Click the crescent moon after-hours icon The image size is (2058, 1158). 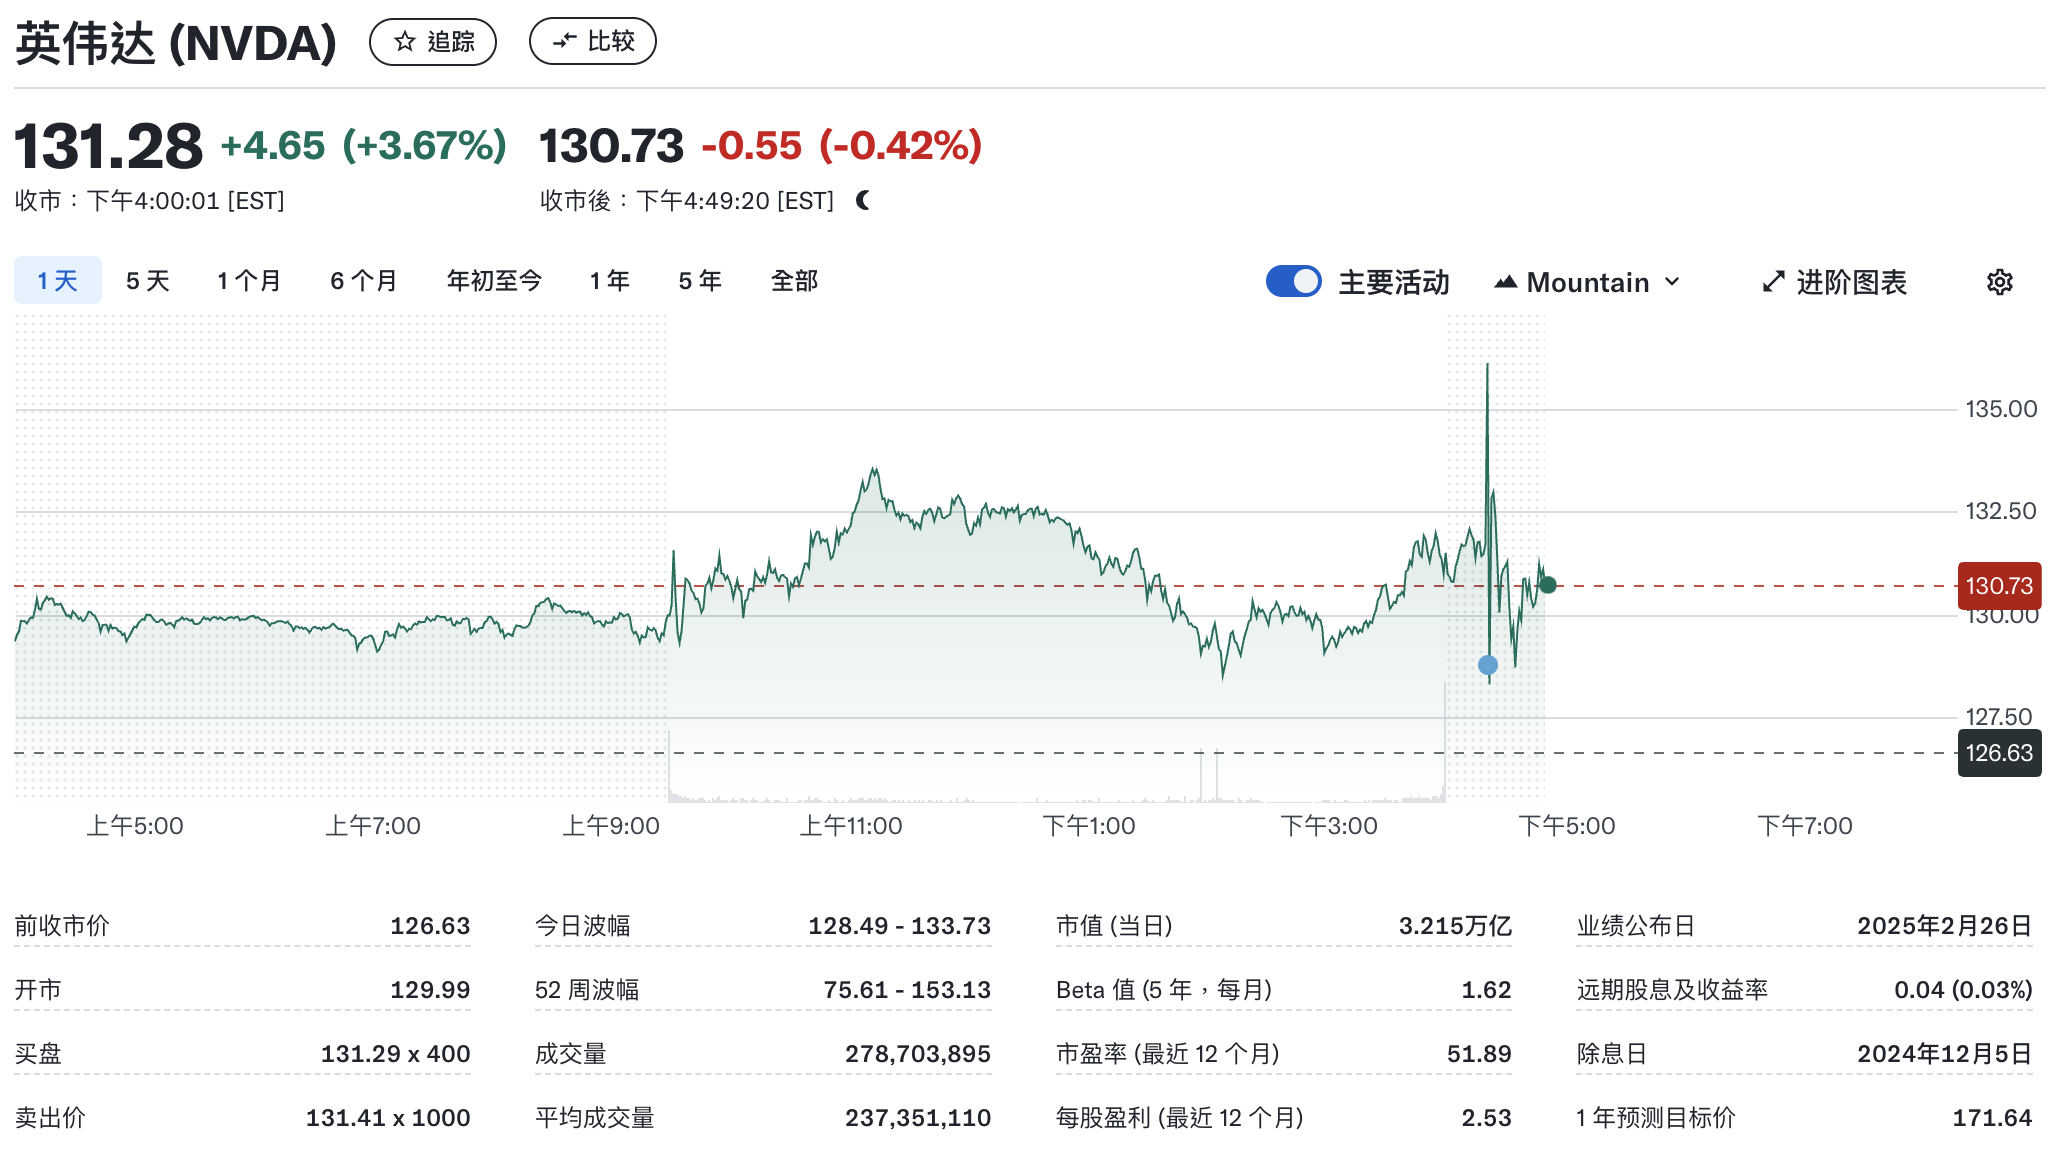862,200
